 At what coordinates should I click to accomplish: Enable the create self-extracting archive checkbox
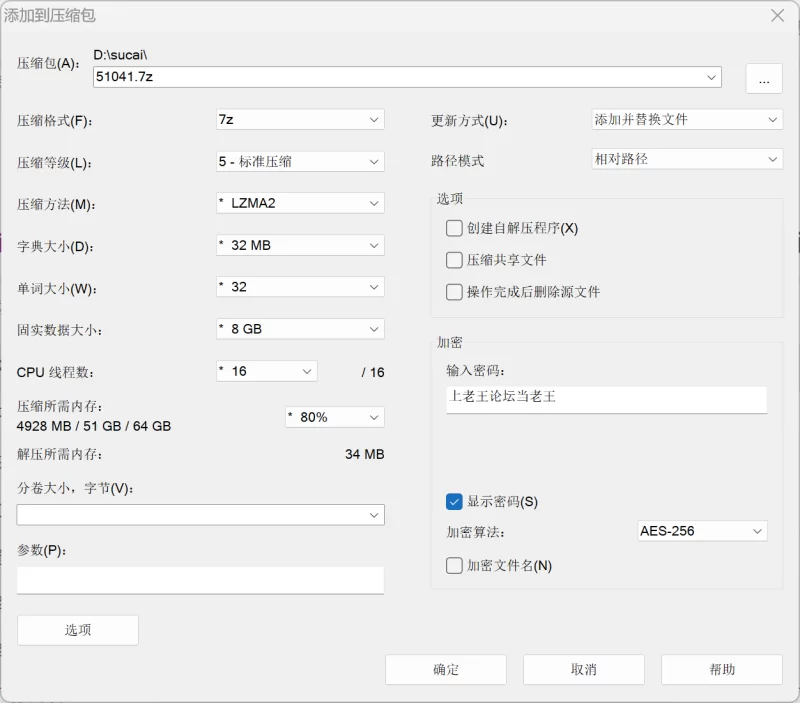pyautogui.click(x=455, y=228)
